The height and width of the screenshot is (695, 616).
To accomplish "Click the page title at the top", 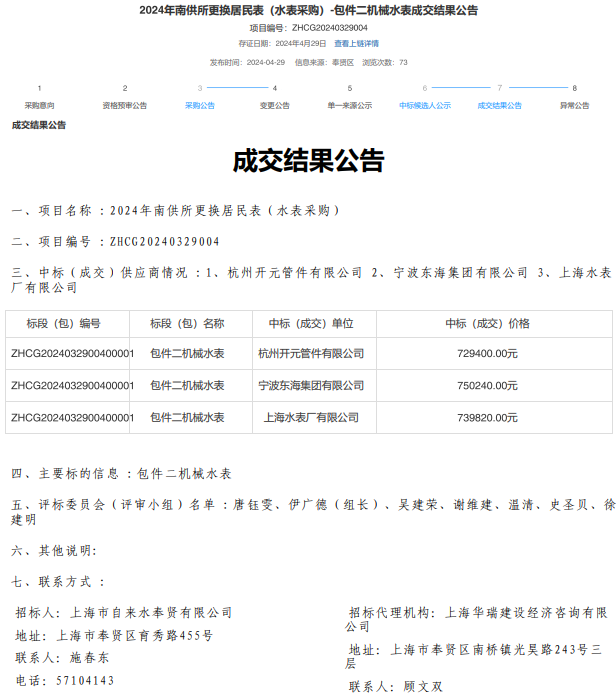I will tap(308, 10).
